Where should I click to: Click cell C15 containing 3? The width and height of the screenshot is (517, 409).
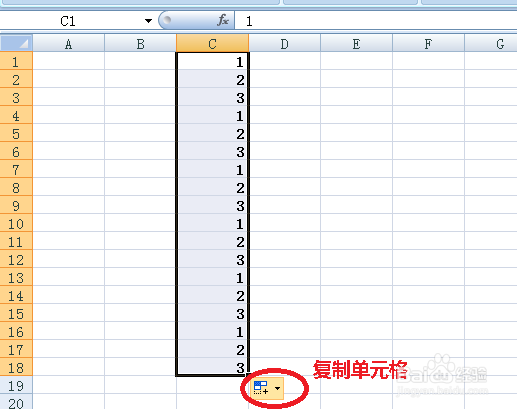pyautogui.click(x=212, y=313)
